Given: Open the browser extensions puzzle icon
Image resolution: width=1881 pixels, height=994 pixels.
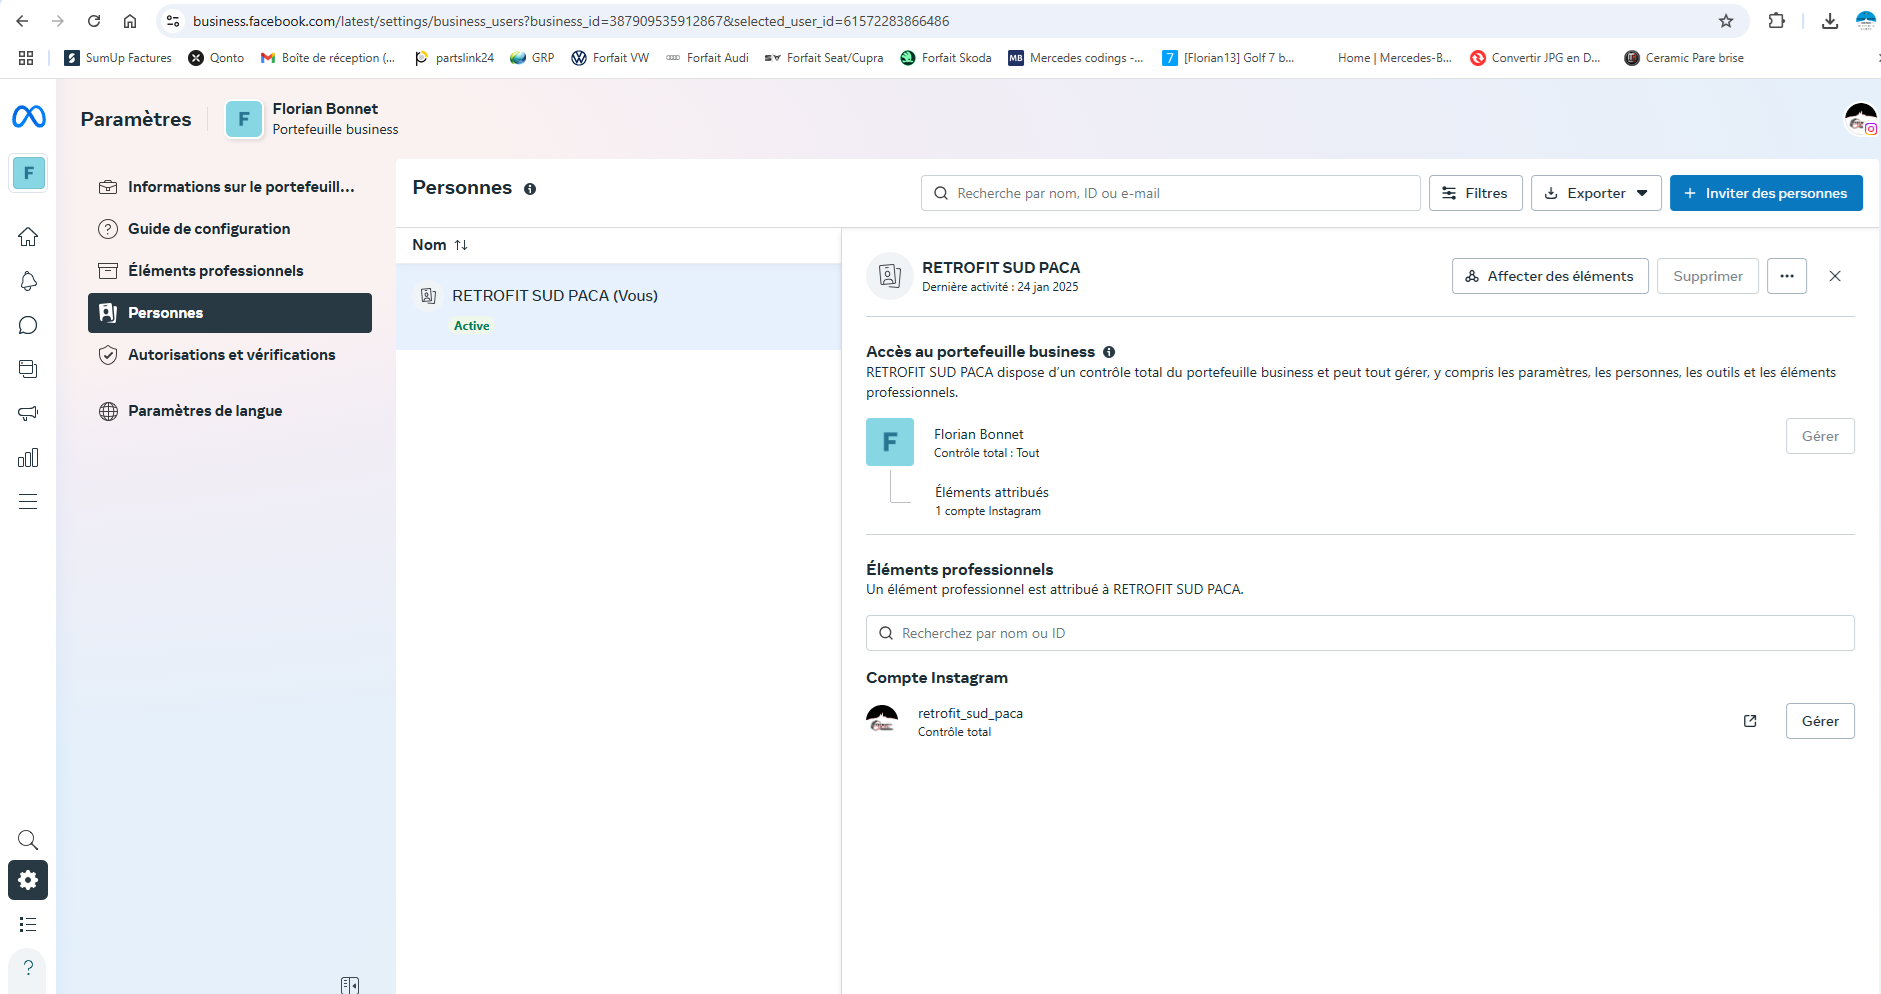Looking at the screenshot, I should coord(1777,21).
